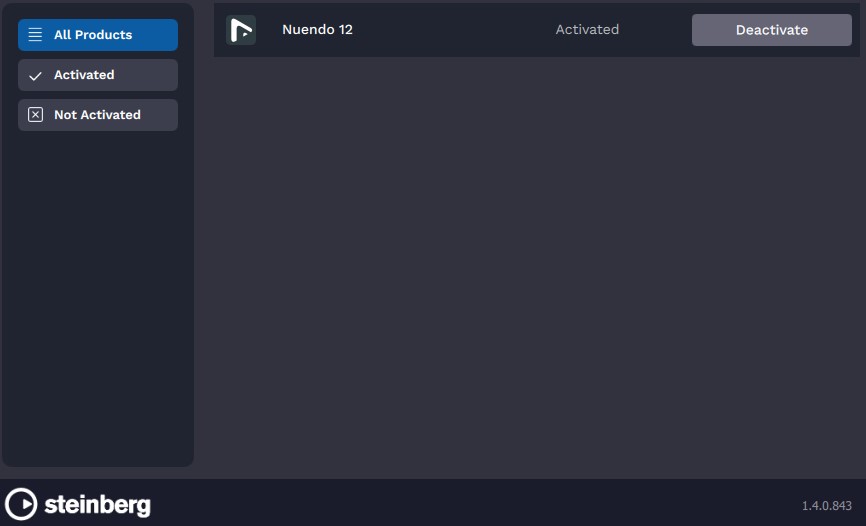Show Not Activated products

[98, 115]
